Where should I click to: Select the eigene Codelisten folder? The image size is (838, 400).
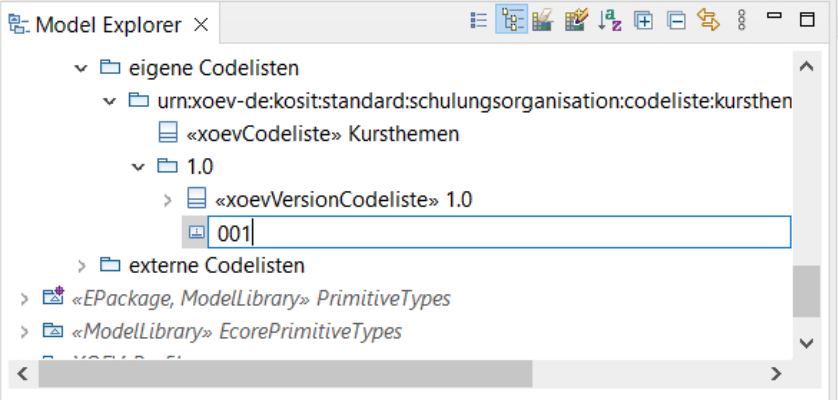(x=213, y=68)
